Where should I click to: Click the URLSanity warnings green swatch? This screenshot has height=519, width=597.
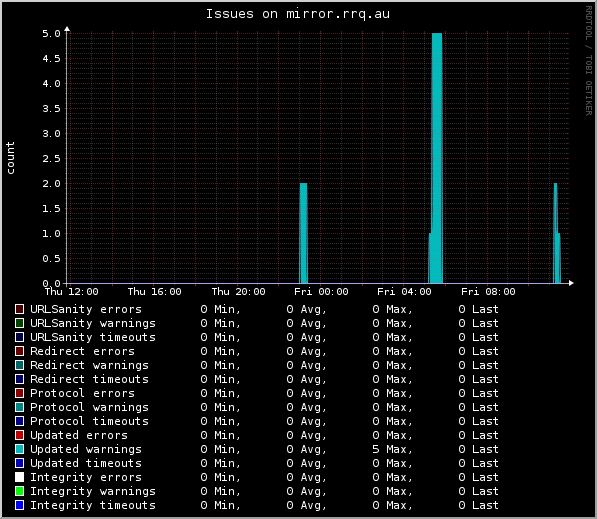pos(19,323)
